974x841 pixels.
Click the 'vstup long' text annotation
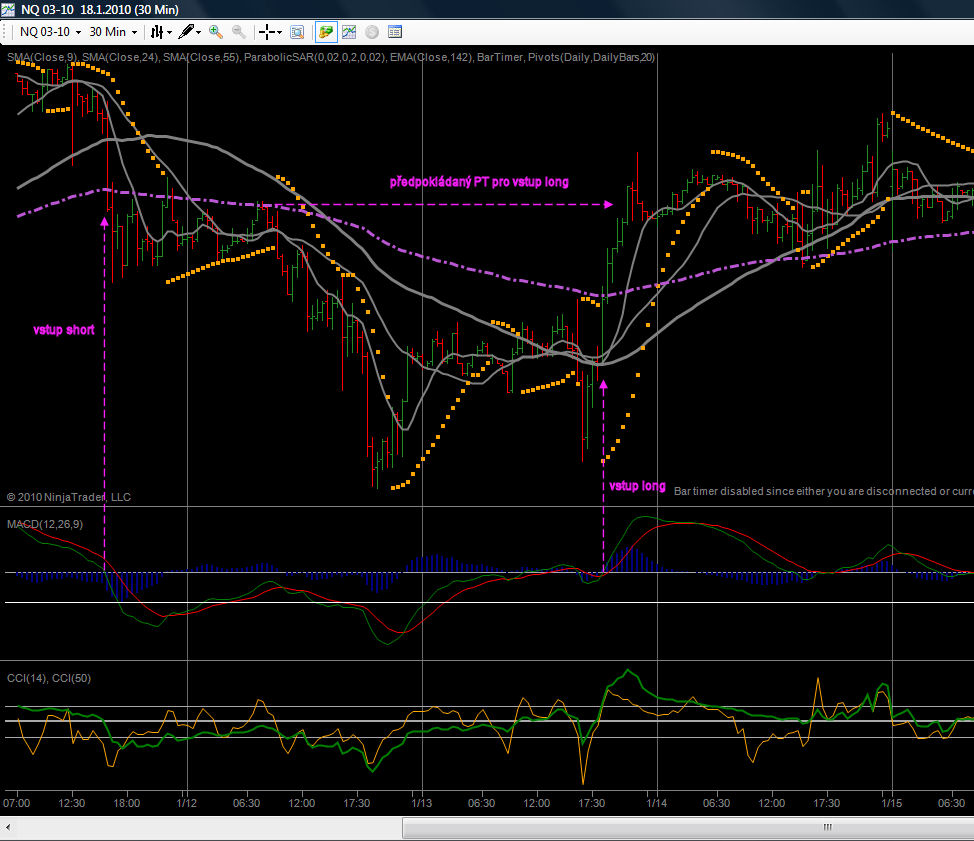tap(637, 486)
